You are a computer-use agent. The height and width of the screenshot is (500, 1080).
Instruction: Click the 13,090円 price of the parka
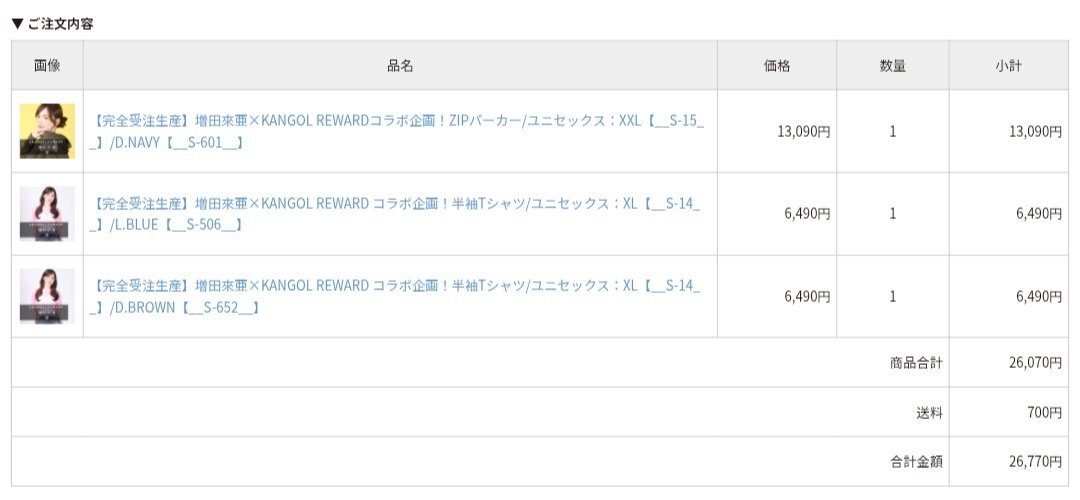(x=804, y=132)
